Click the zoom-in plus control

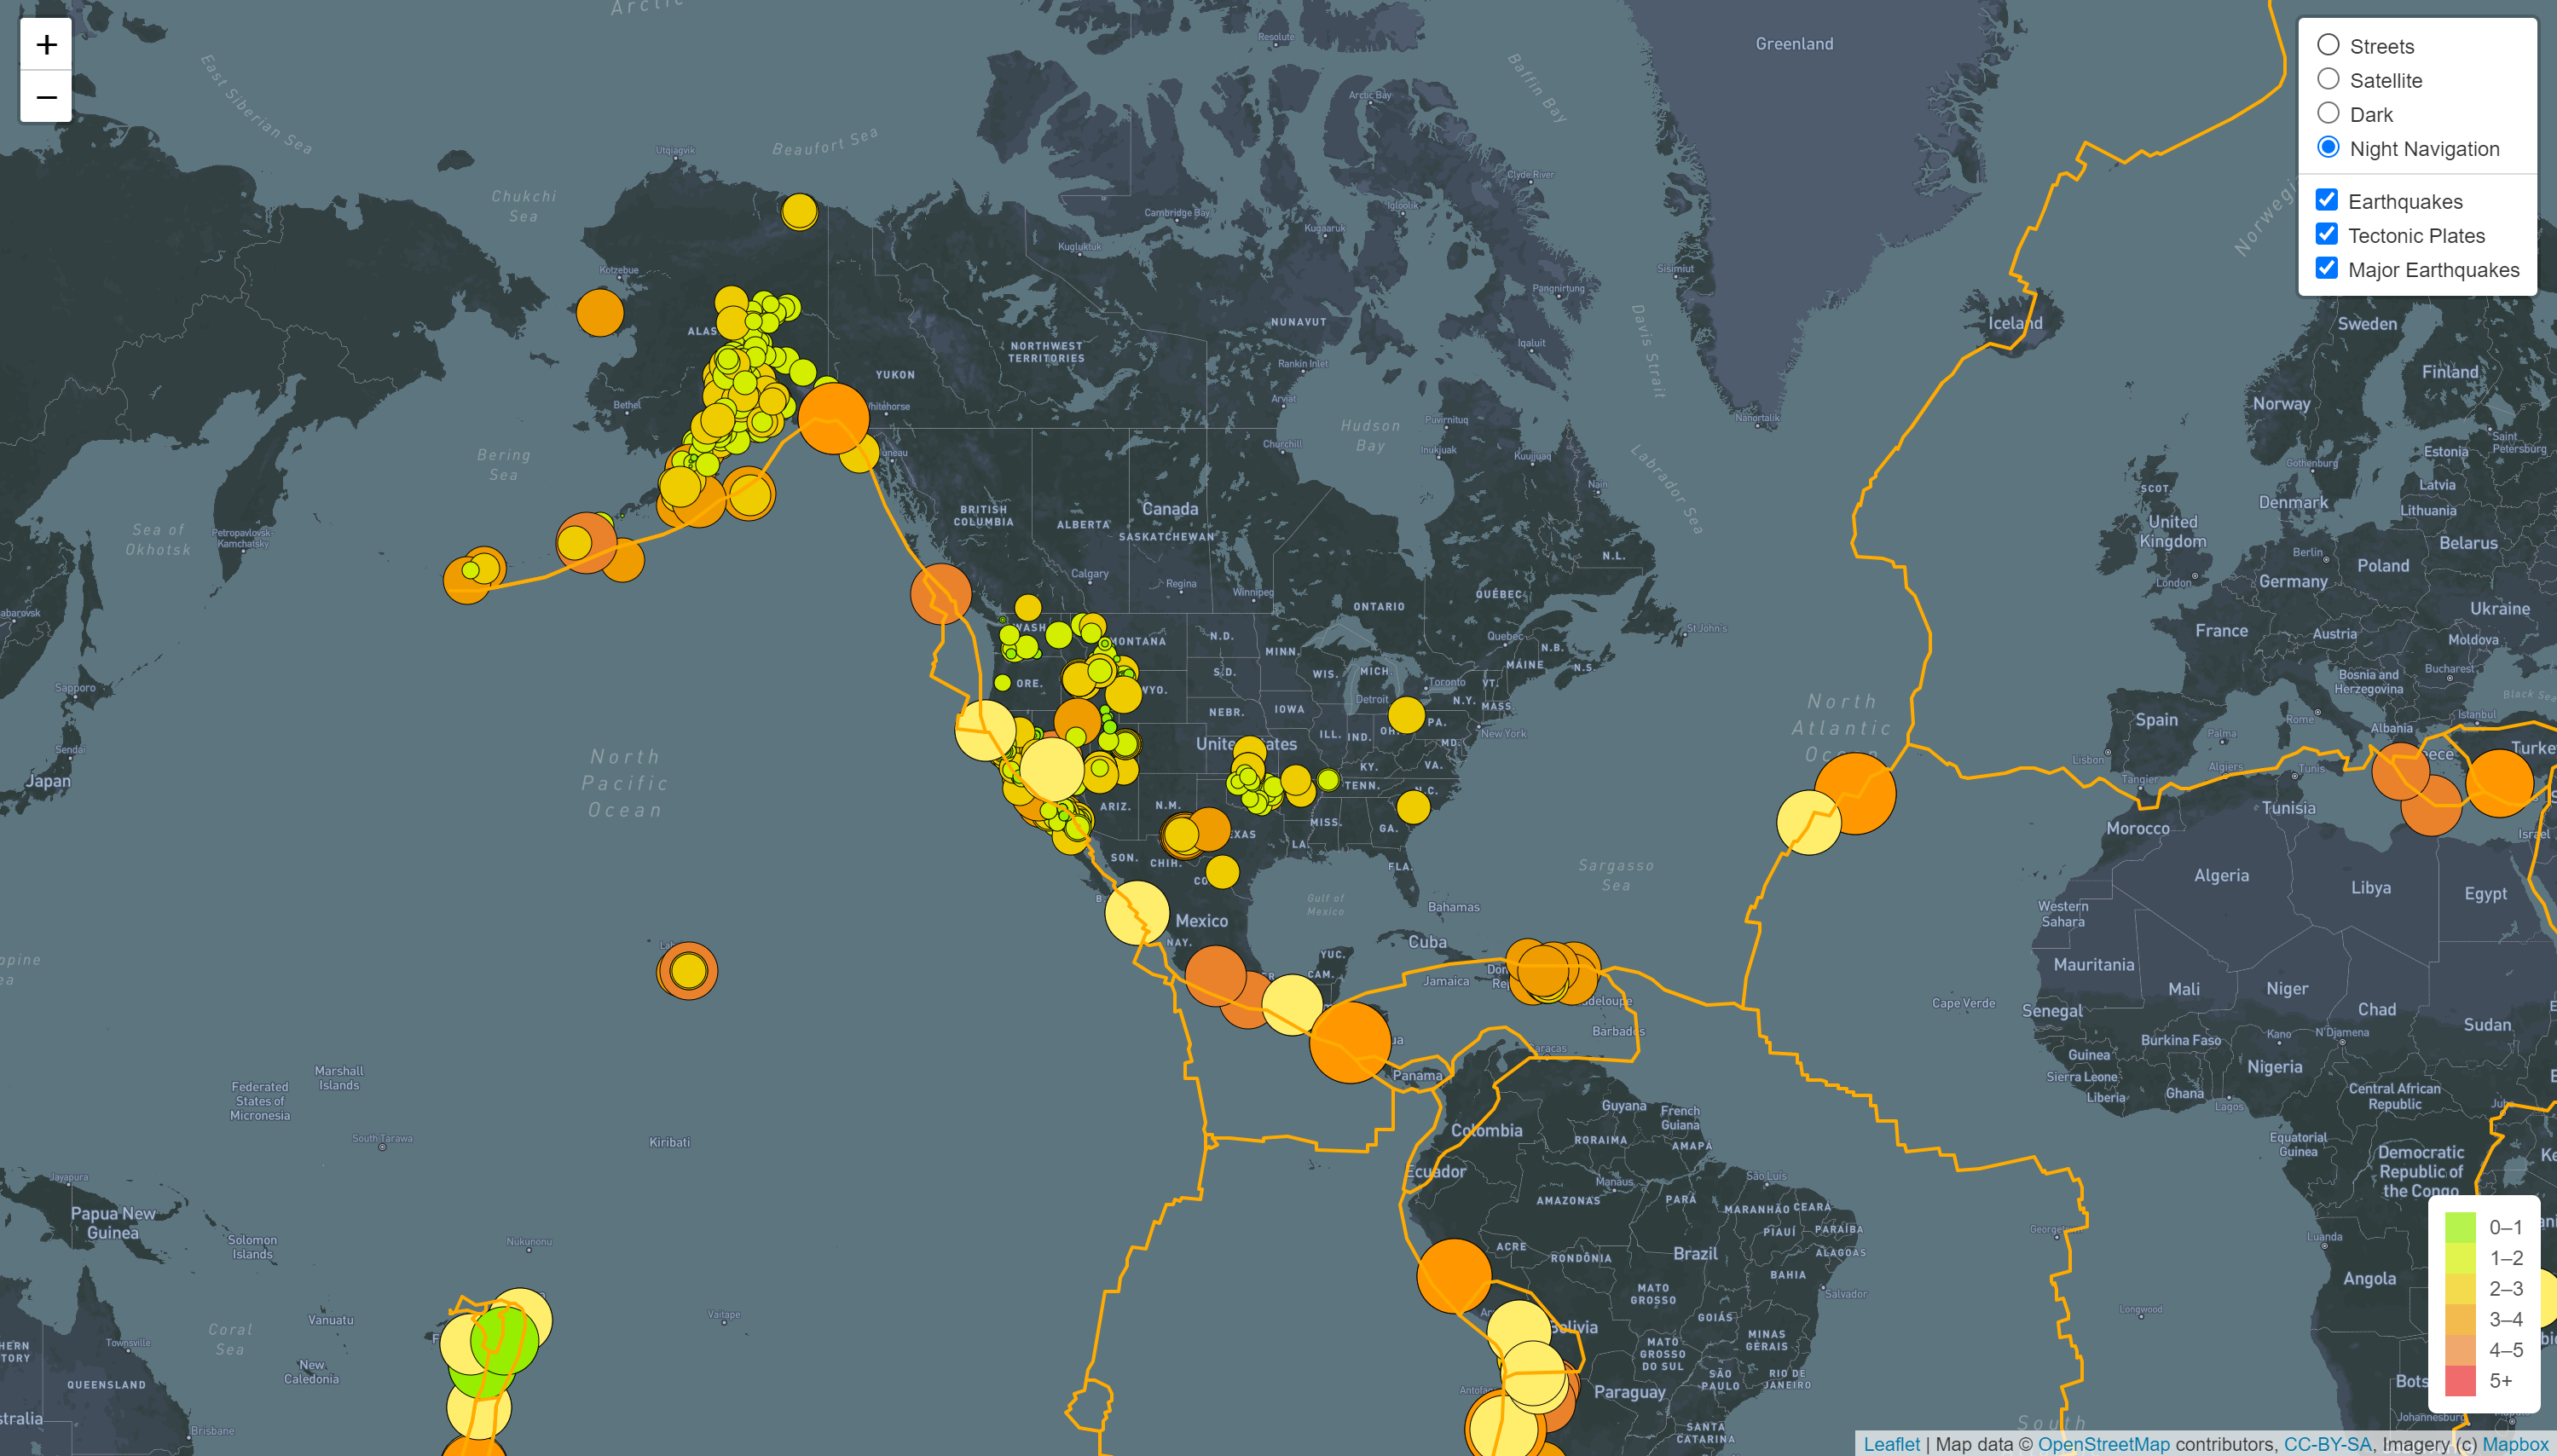(45, 44)
